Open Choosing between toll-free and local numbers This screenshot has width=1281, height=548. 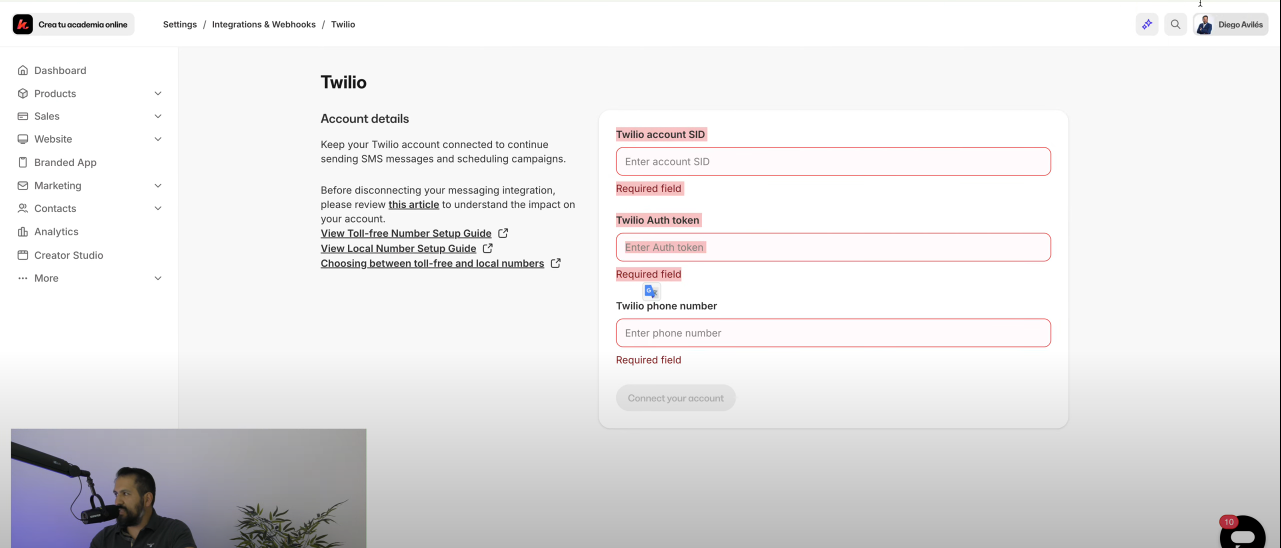click(x=432, y=263)
